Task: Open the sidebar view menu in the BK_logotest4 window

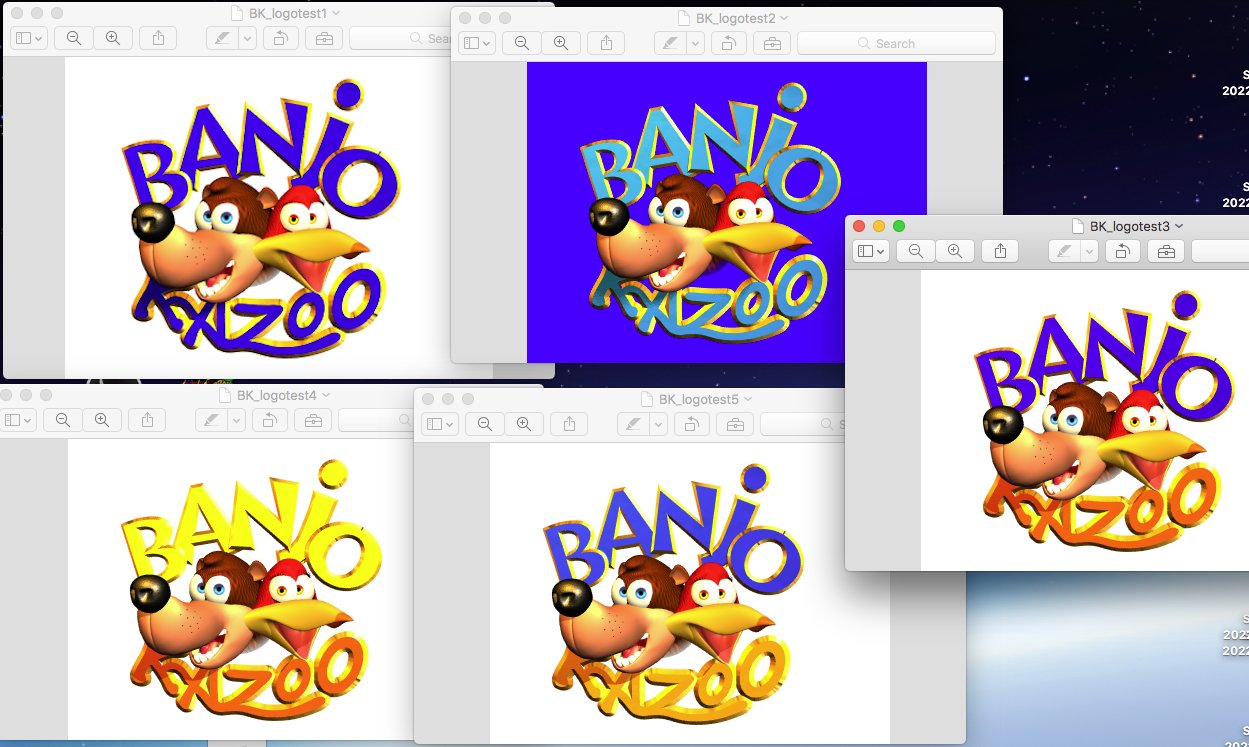Action: click(x=17, y=420)
